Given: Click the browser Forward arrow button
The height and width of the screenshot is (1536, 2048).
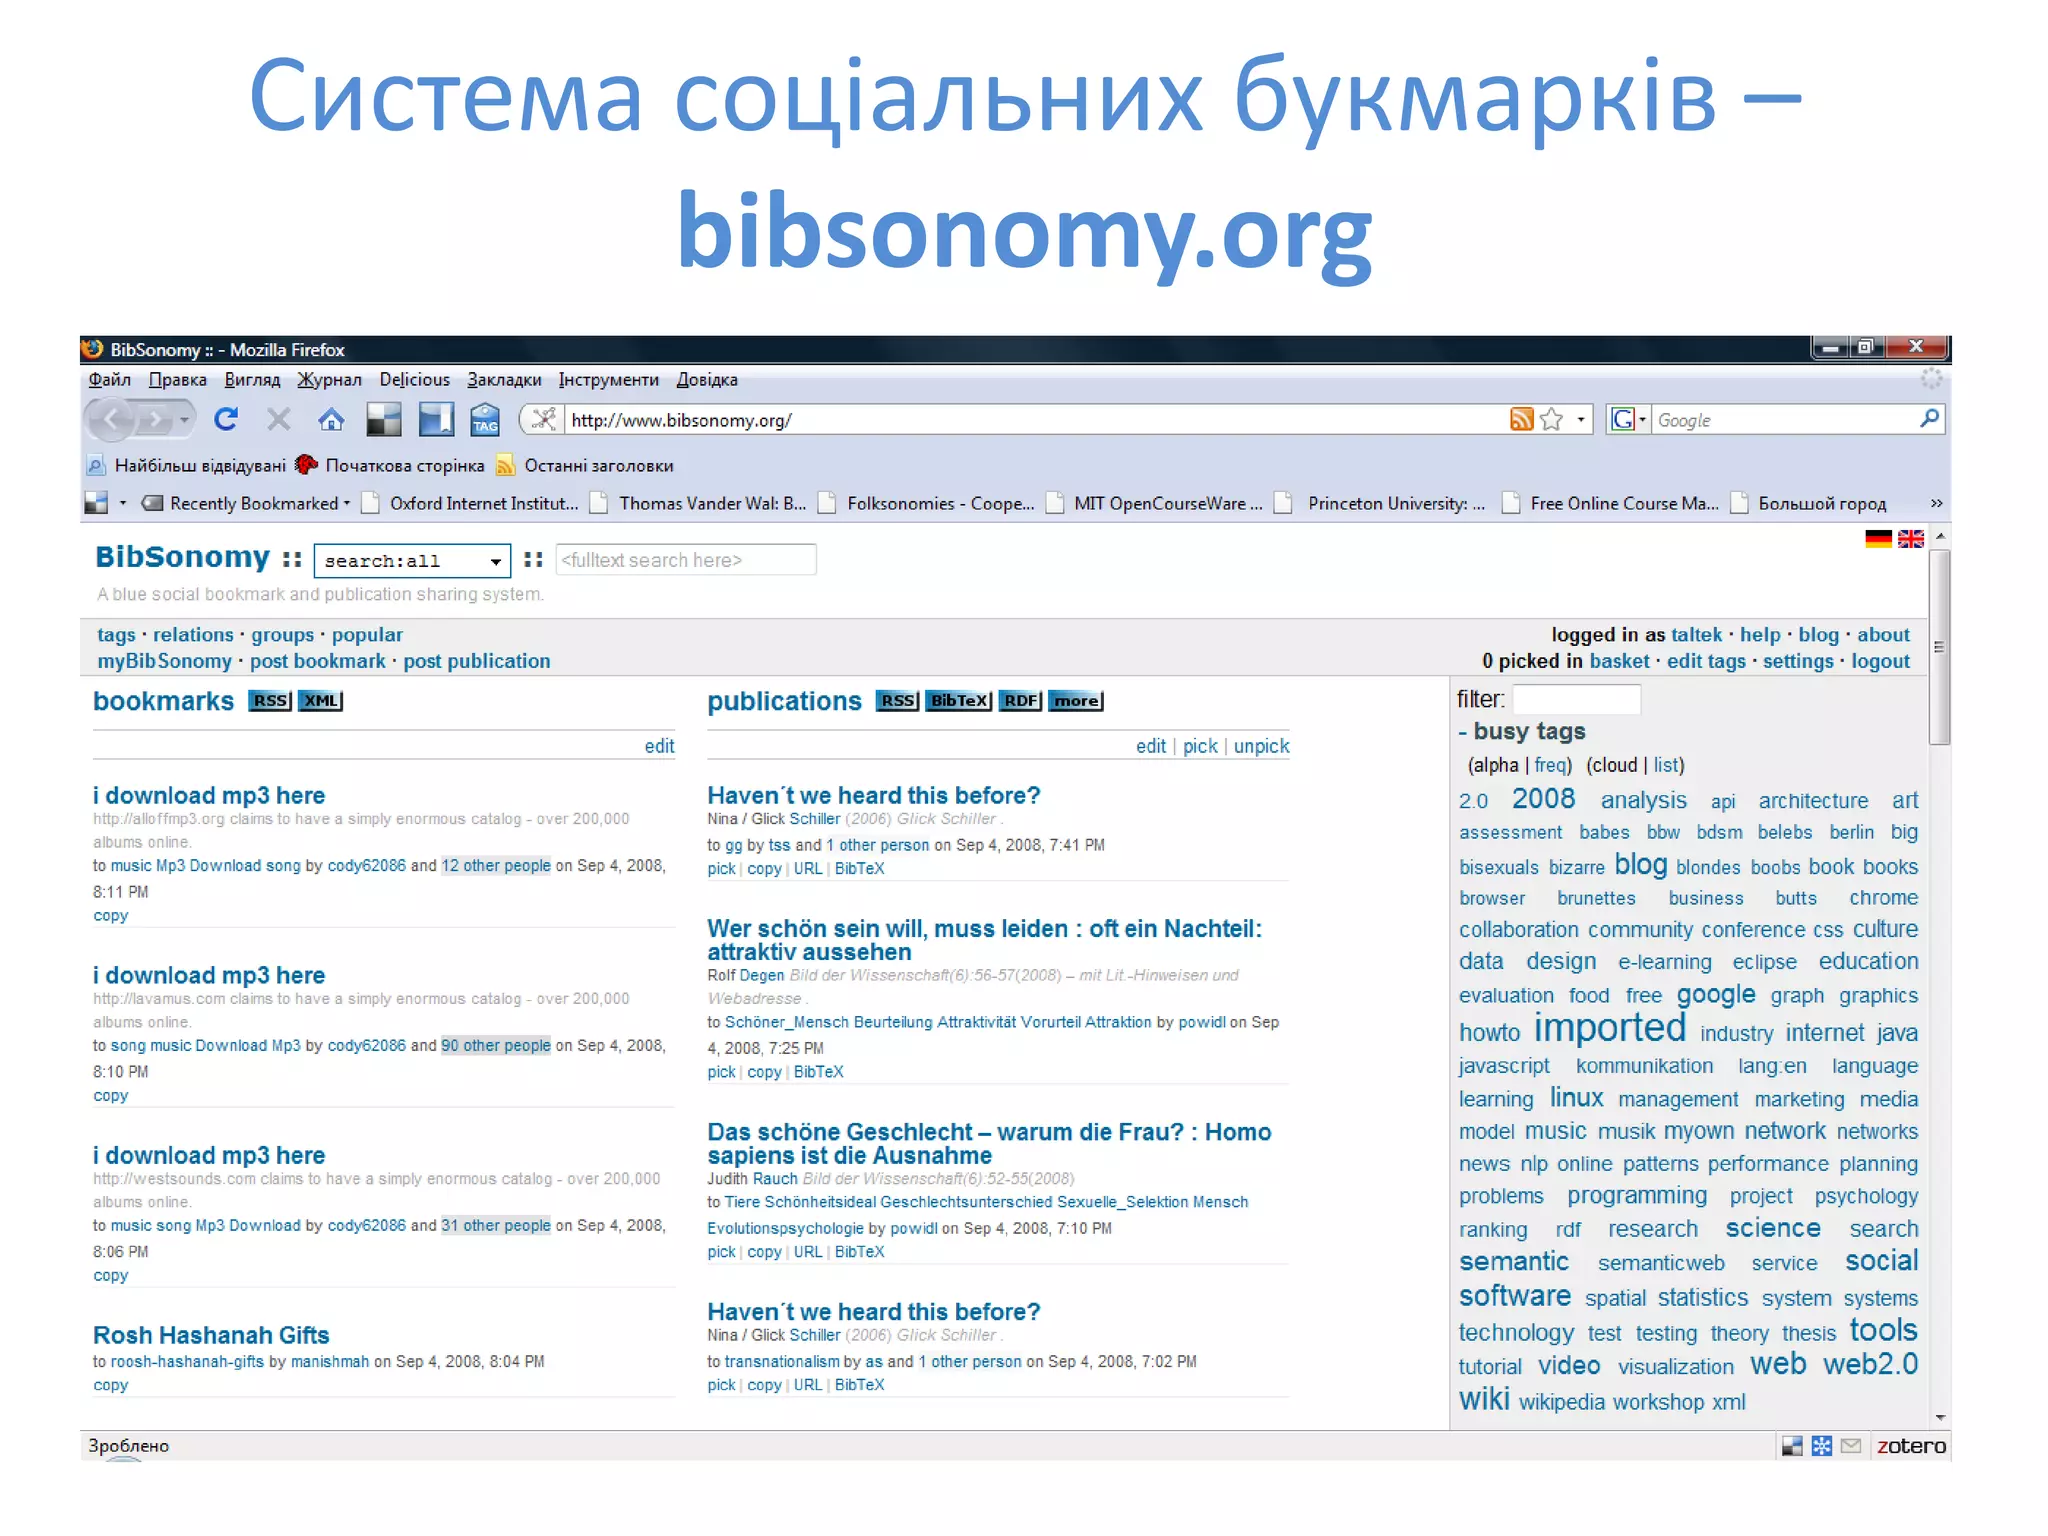Looking at the screenshot, I should click(155, 420).
